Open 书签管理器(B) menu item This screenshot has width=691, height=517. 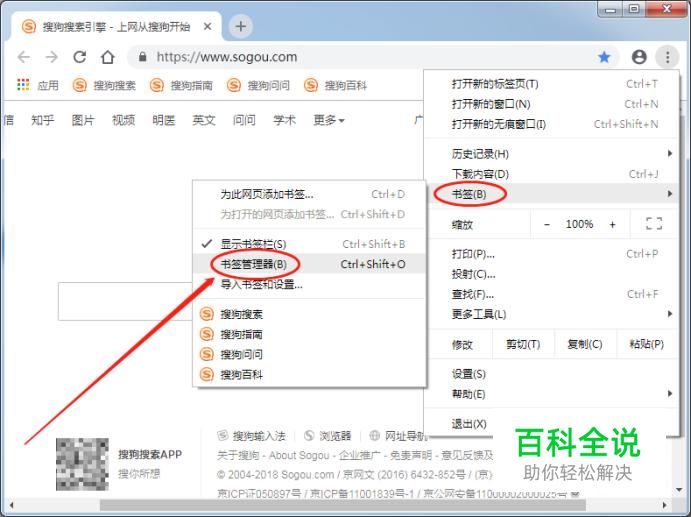pos(309,264)
